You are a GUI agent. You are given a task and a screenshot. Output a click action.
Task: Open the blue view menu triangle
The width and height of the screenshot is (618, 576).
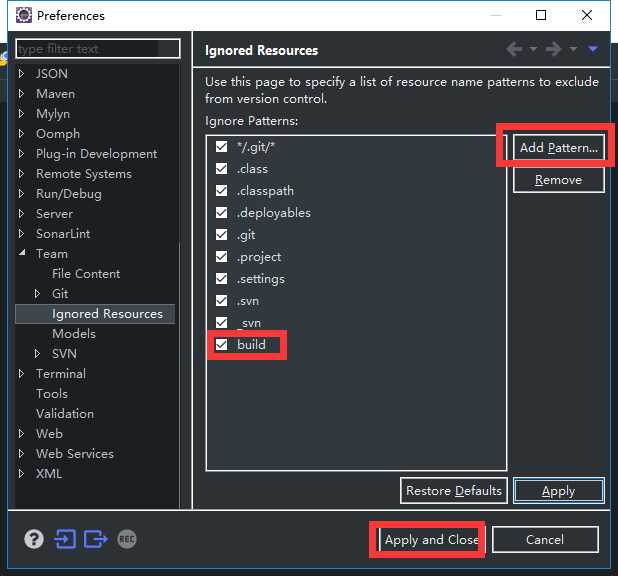coord(593,49)
